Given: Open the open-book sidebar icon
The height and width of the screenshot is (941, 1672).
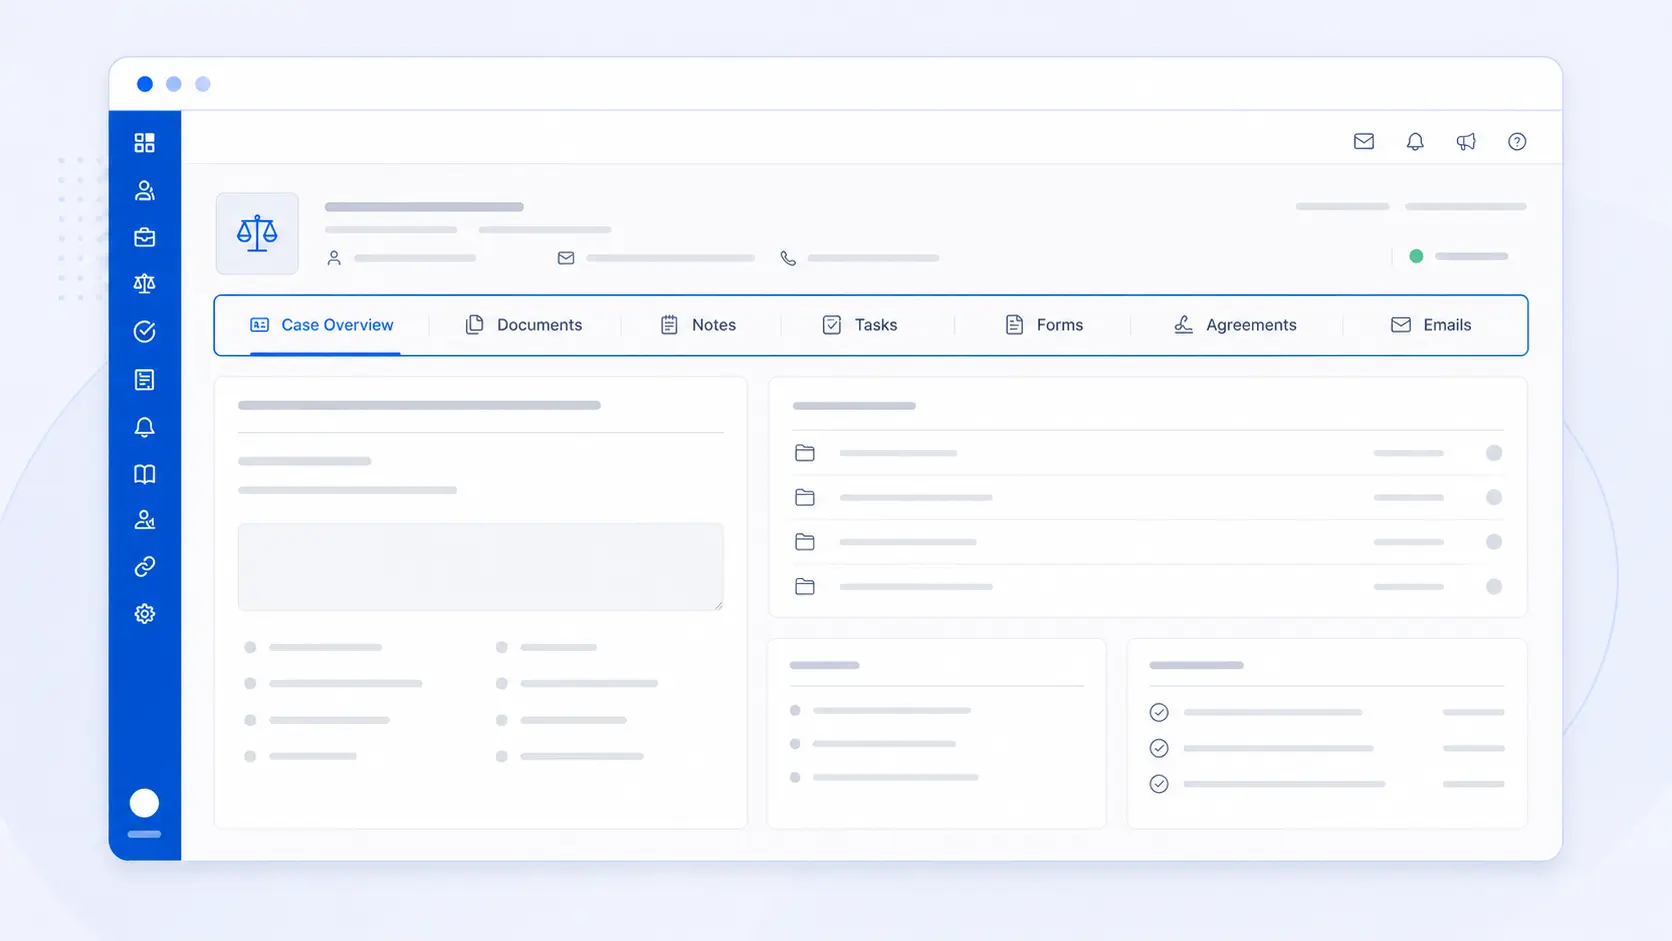Looking at the screenshot, I should pyautogui.click(x=145, y=474).
